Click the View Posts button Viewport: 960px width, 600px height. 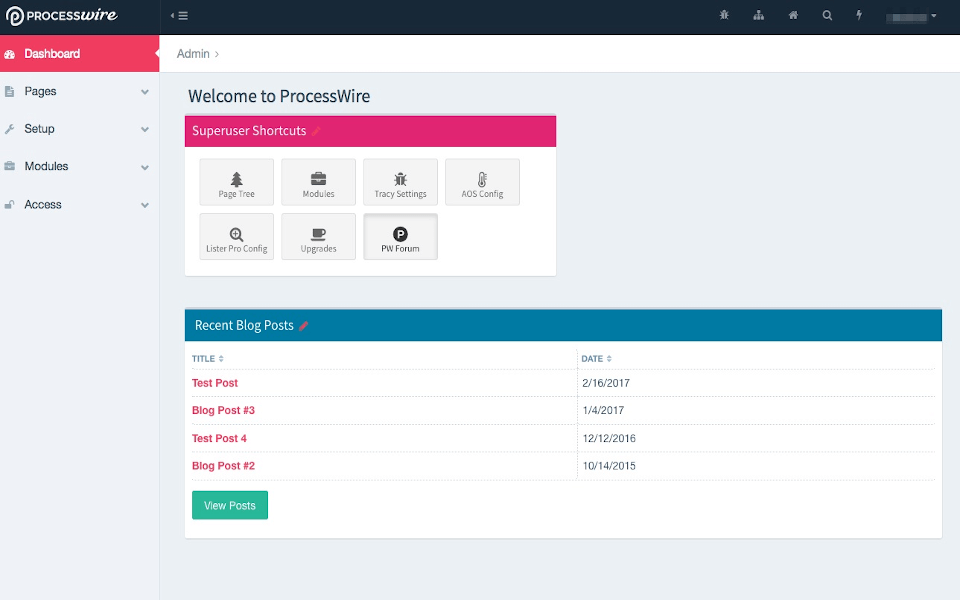click(230, 505)
